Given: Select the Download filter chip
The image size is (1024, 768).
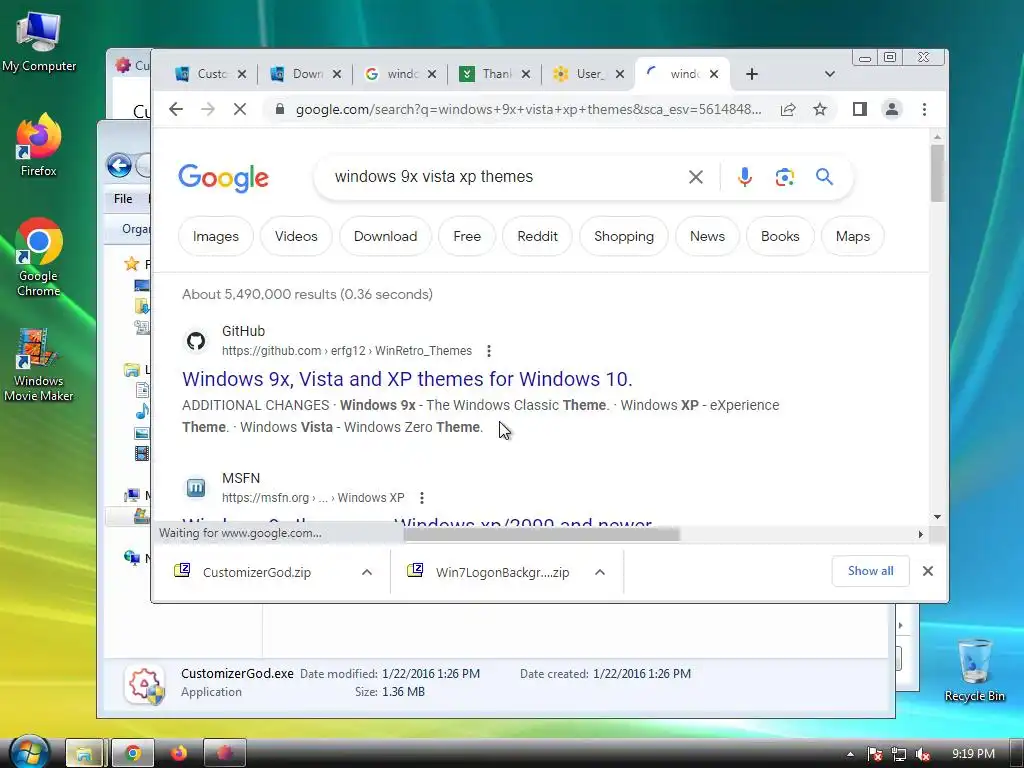Looking at the screenshot, I should pyautogui.click(x=385, y=236).
